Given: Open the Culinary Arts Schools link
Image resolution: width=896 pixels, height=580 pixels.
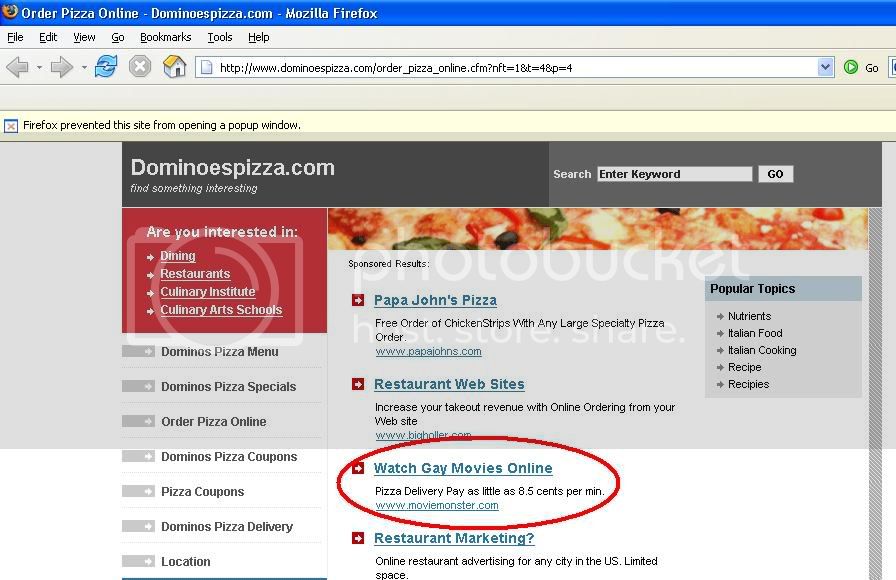Looking at the screenshot, I should [x=221, y=310].
